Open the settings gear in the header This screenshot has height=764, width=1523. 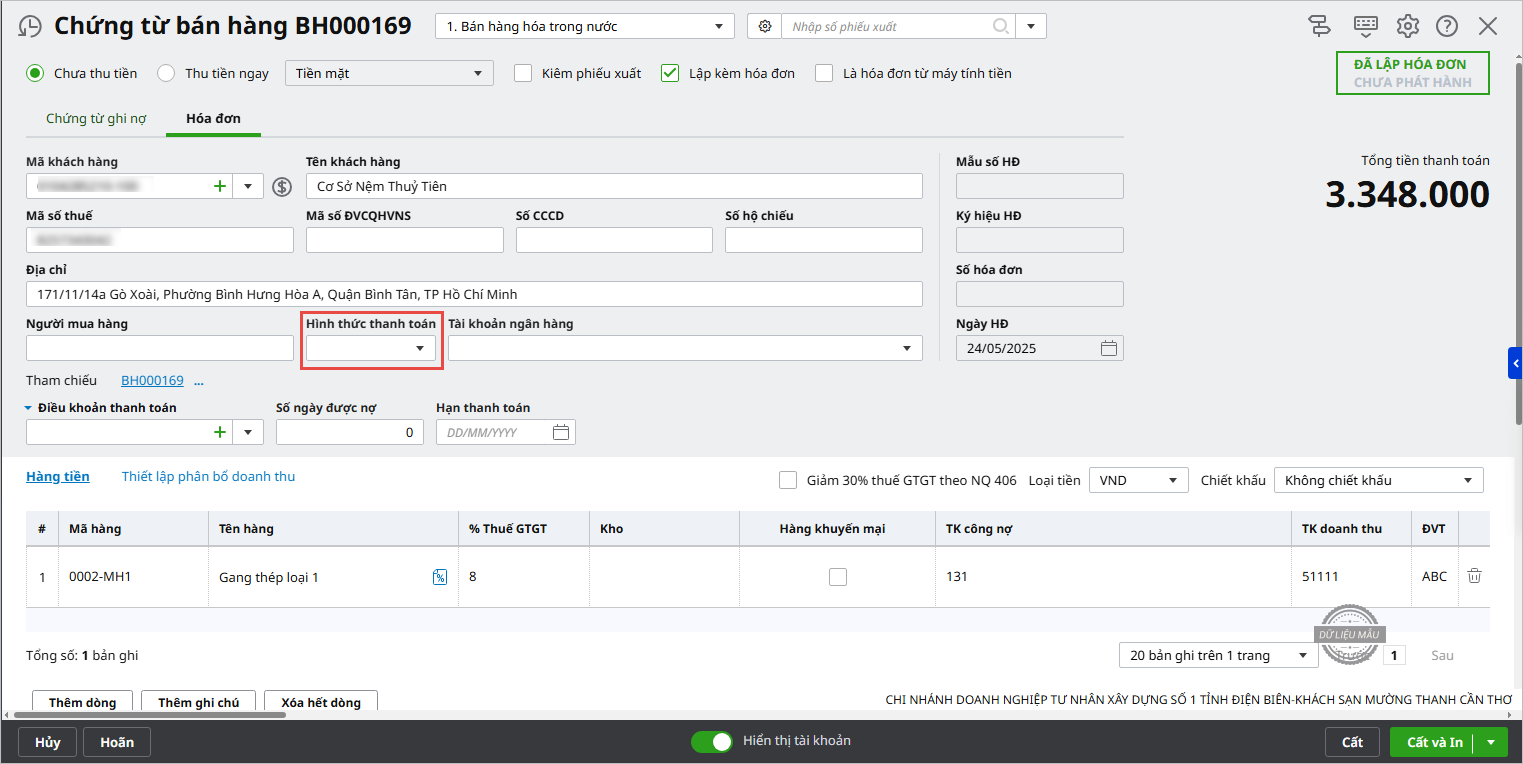(x=1408, y=26)
